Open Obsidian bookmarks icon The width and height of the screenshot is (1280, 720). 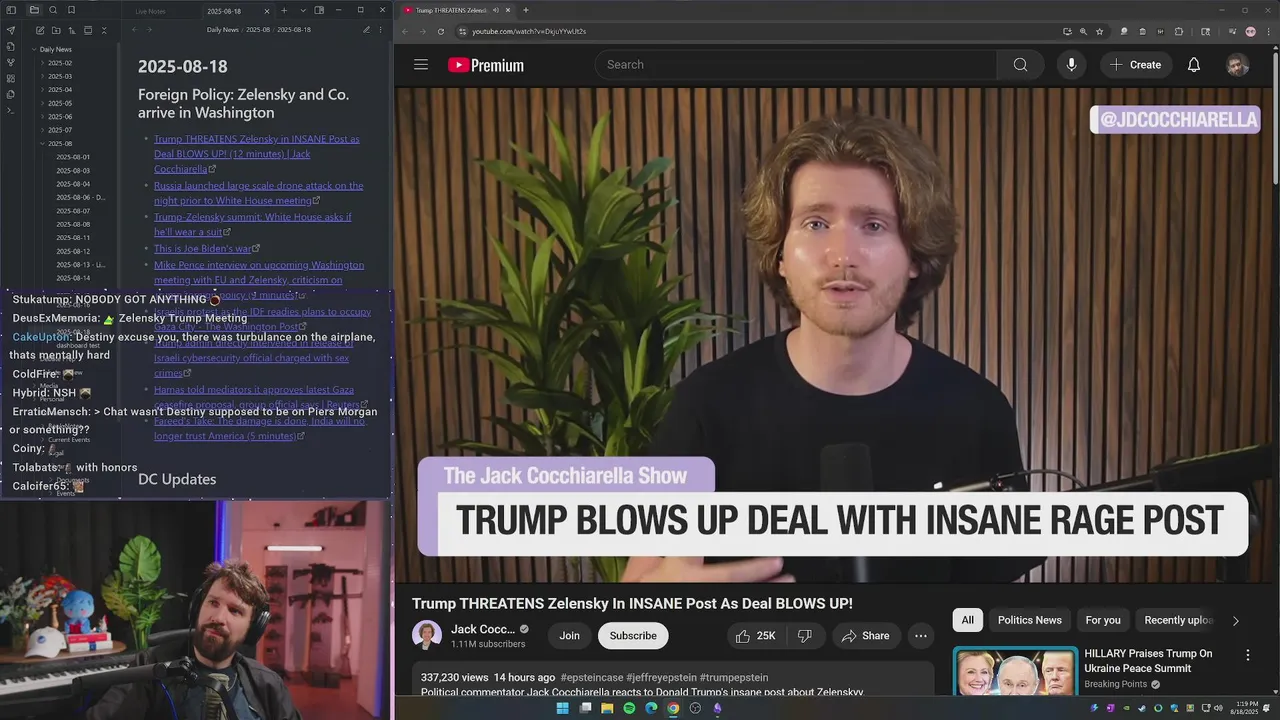click(x=71, y=10)
